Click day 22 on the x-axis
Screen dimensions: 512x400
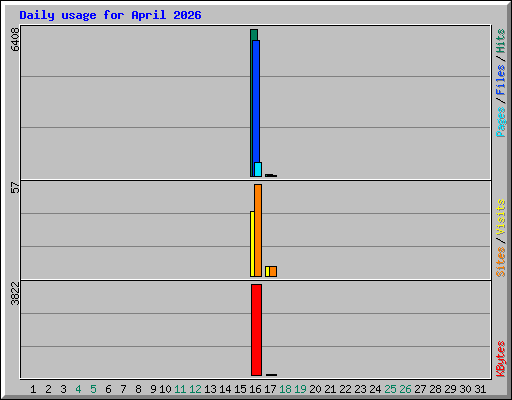click(345, 389)
